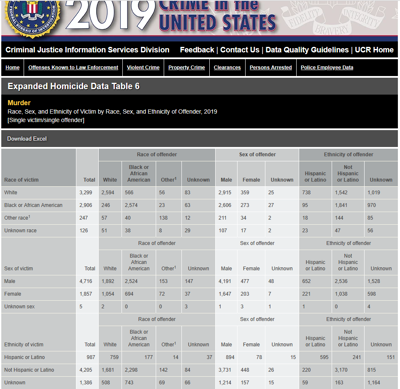The height and width of the screenshot is (389, 400).
Task: Click Expanded Homicide Data Table 6 heading
Action: 74,86
